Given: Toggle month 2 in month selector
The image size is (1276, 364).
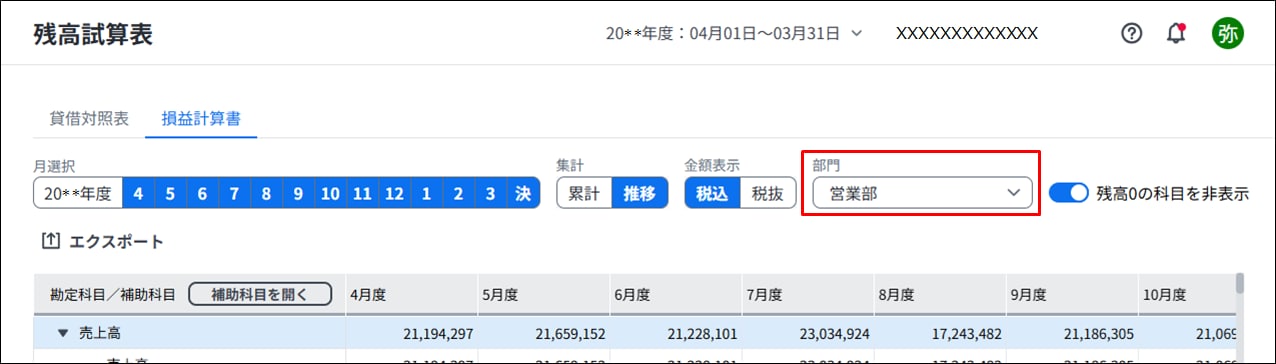Looking at the screenshot, I should (458, 193).
